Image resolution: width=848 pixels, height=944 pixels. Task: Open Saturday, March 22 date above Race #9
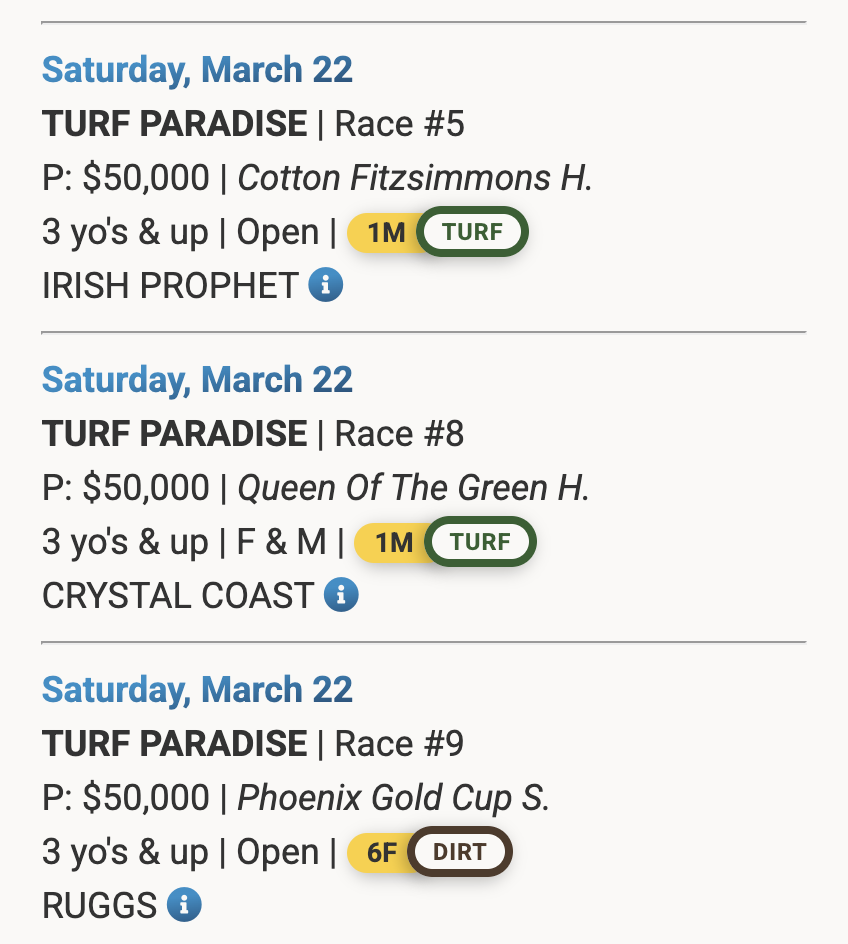(197, 690)
